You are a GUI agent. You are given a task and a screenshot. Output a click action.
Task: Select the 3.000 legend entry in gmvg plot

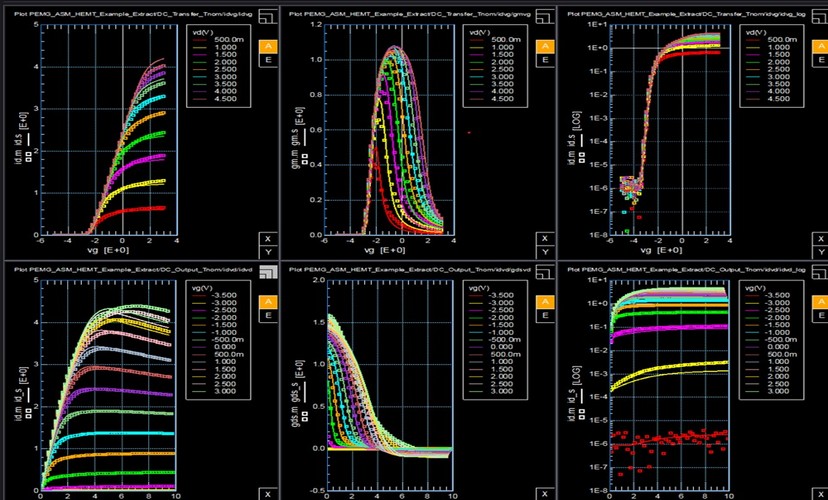[x=494, y=77]
